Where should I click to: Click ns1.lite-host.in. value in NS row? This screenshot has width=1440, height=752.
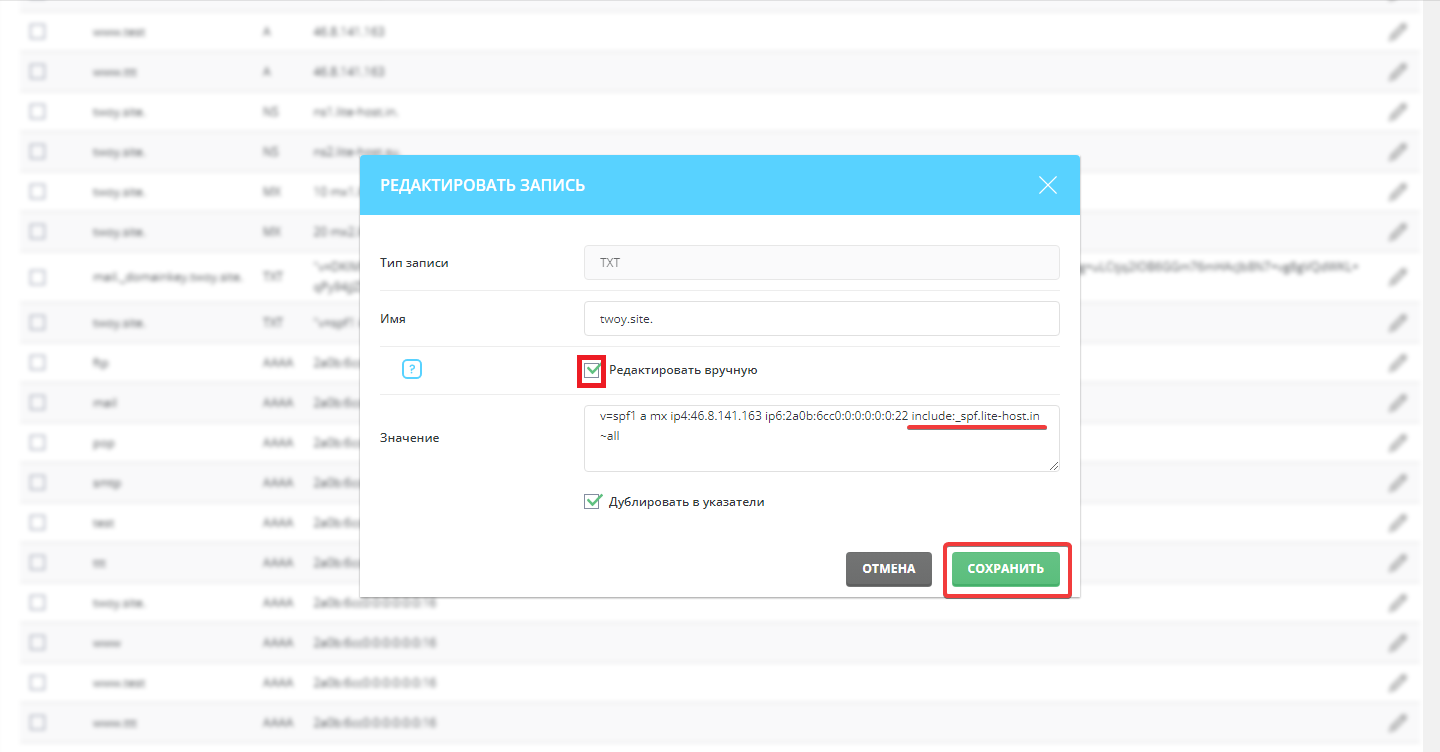[356, 112]
